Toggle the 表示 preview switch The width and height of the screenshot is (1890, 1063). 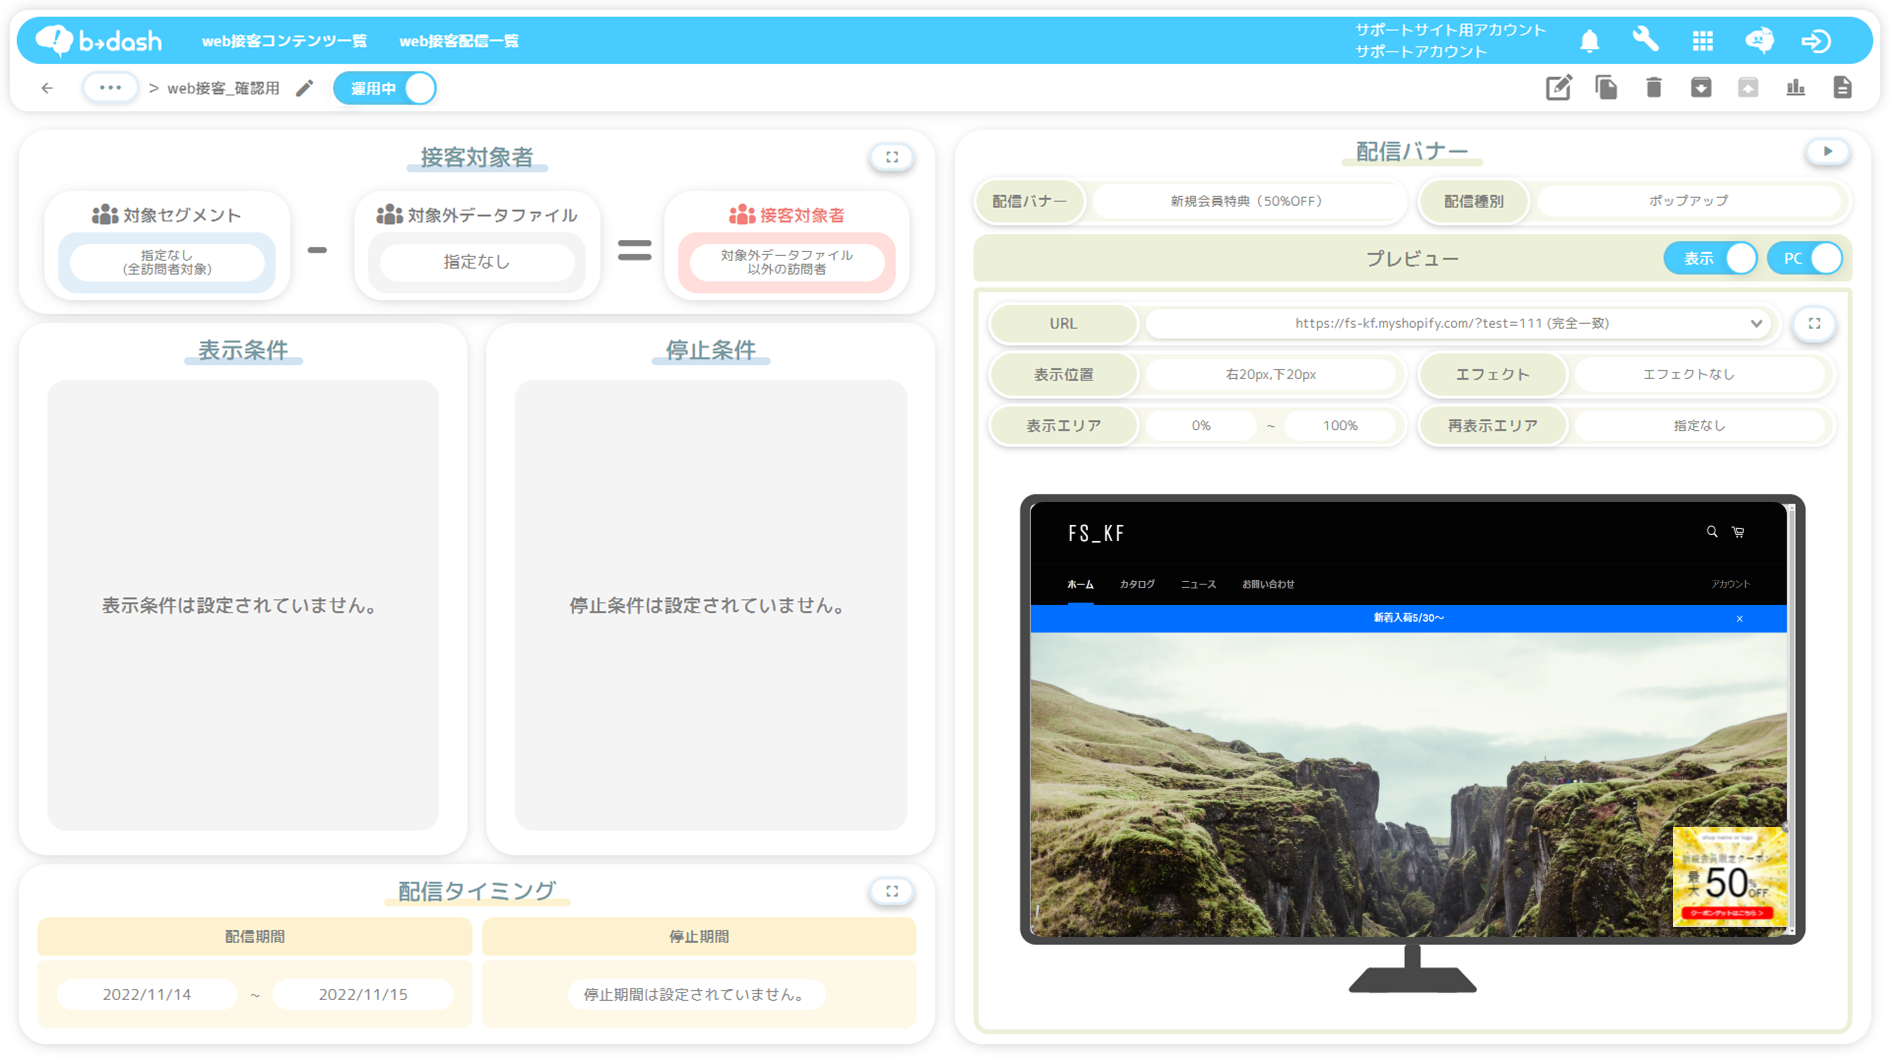pyautogui.click(x=1711, y=259)
